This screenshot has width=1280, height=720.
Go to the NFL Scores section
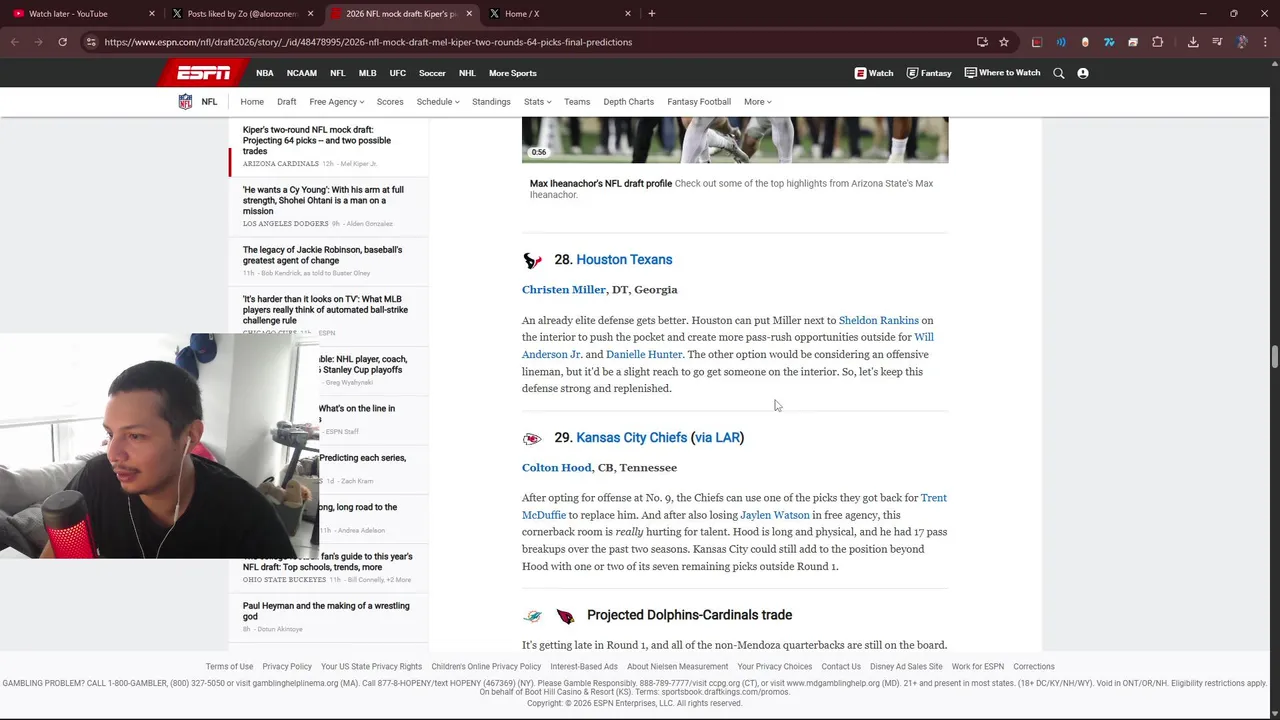390,102
